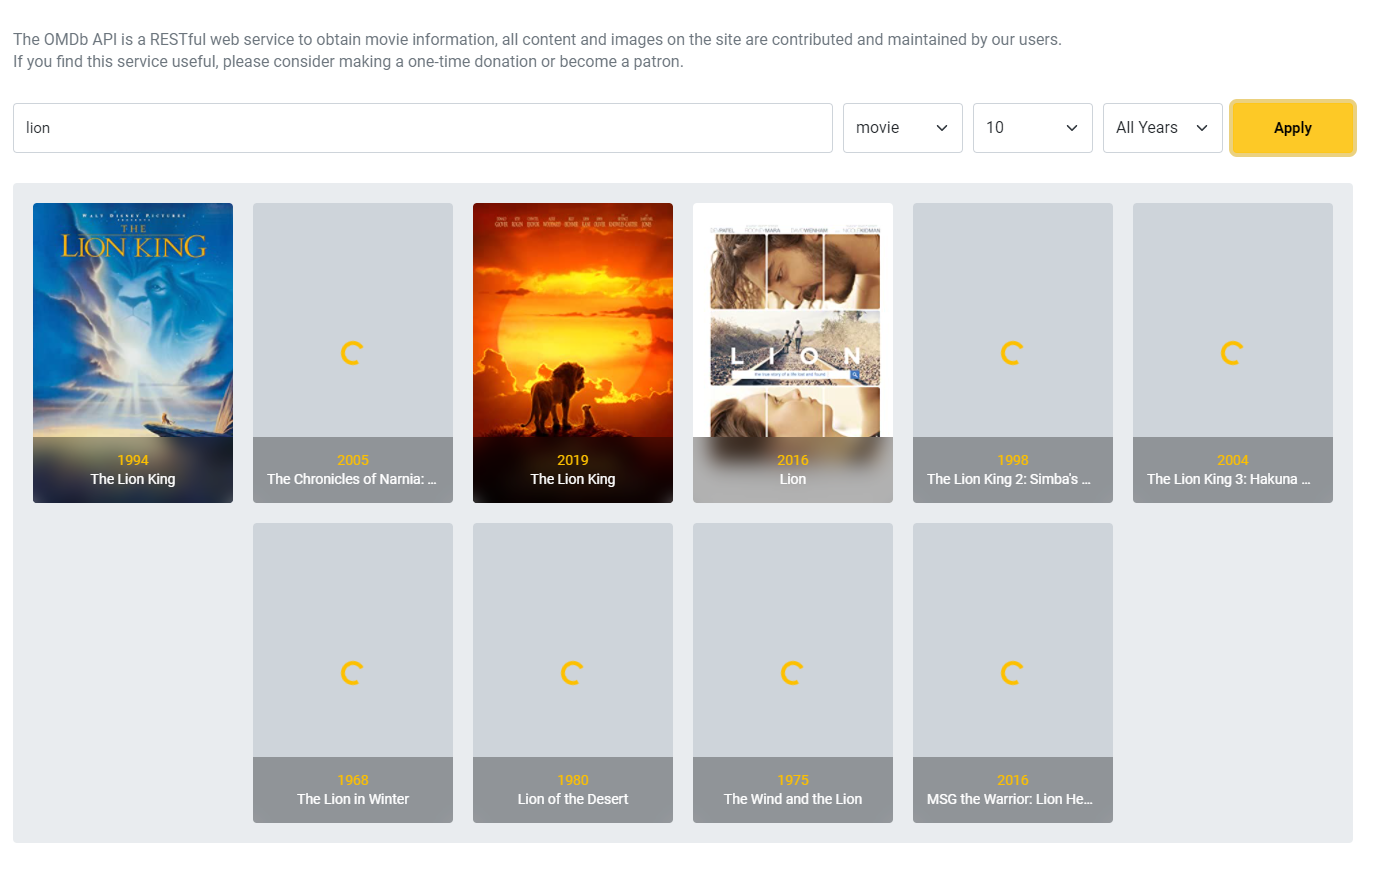This screenshot has width=1383, height=872.
Task: Click the loading spinner on The Lion King 3 card
Action: coord(1232,353)
